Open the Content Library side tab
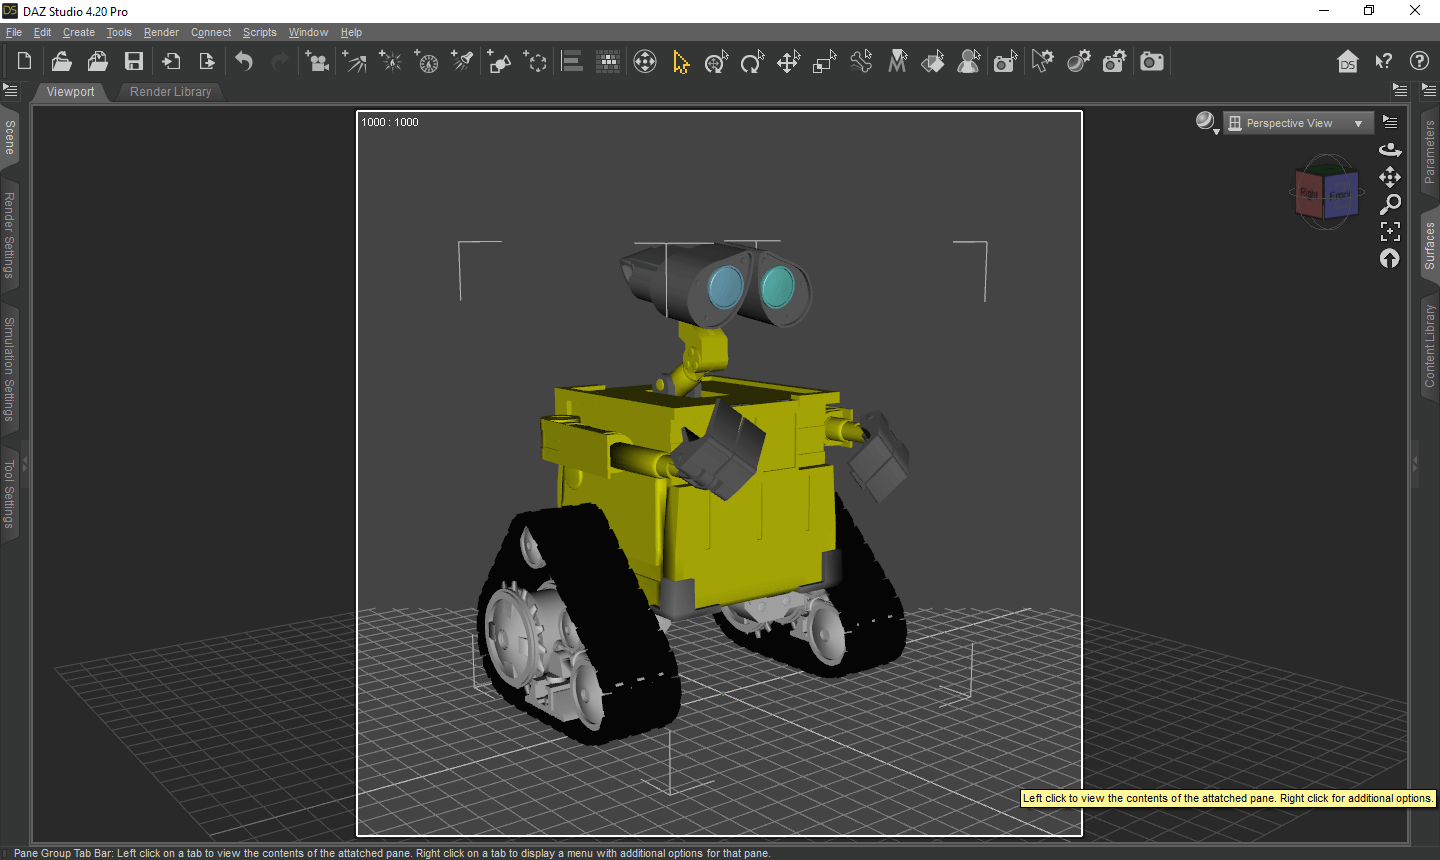 pyautogui.click(x=1430, y=346)
